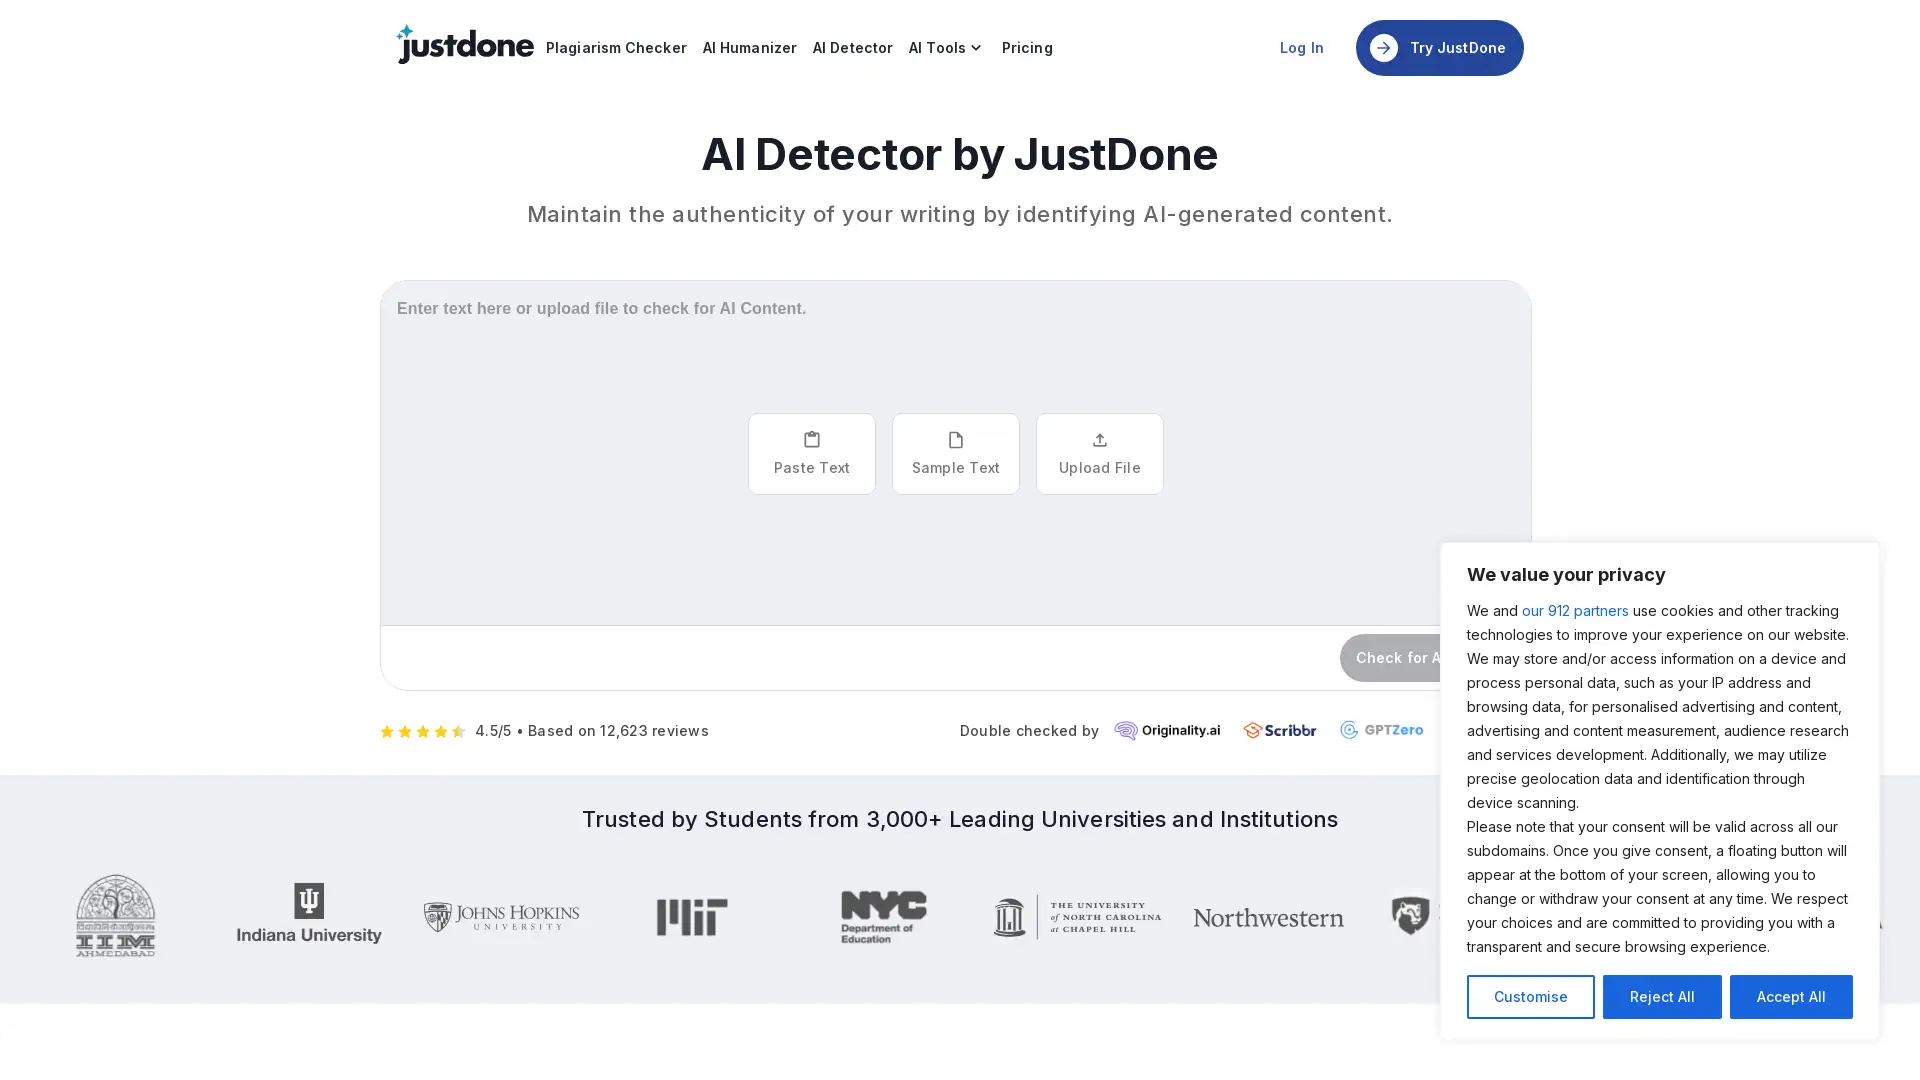Click the 'AI Detector by JustDone' heading

pos(959,154)
